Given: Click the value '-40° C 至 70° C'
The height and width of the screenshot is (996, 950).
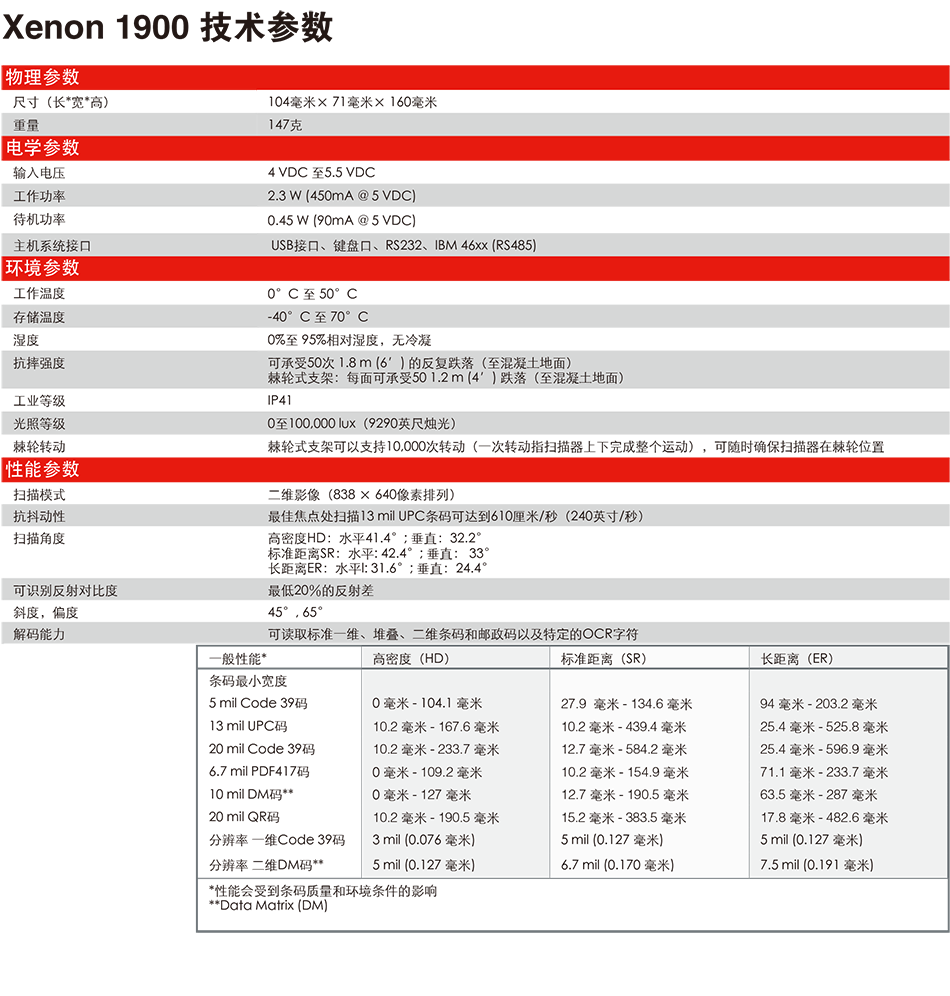Looking at the screenshot, I should (318, 316).
